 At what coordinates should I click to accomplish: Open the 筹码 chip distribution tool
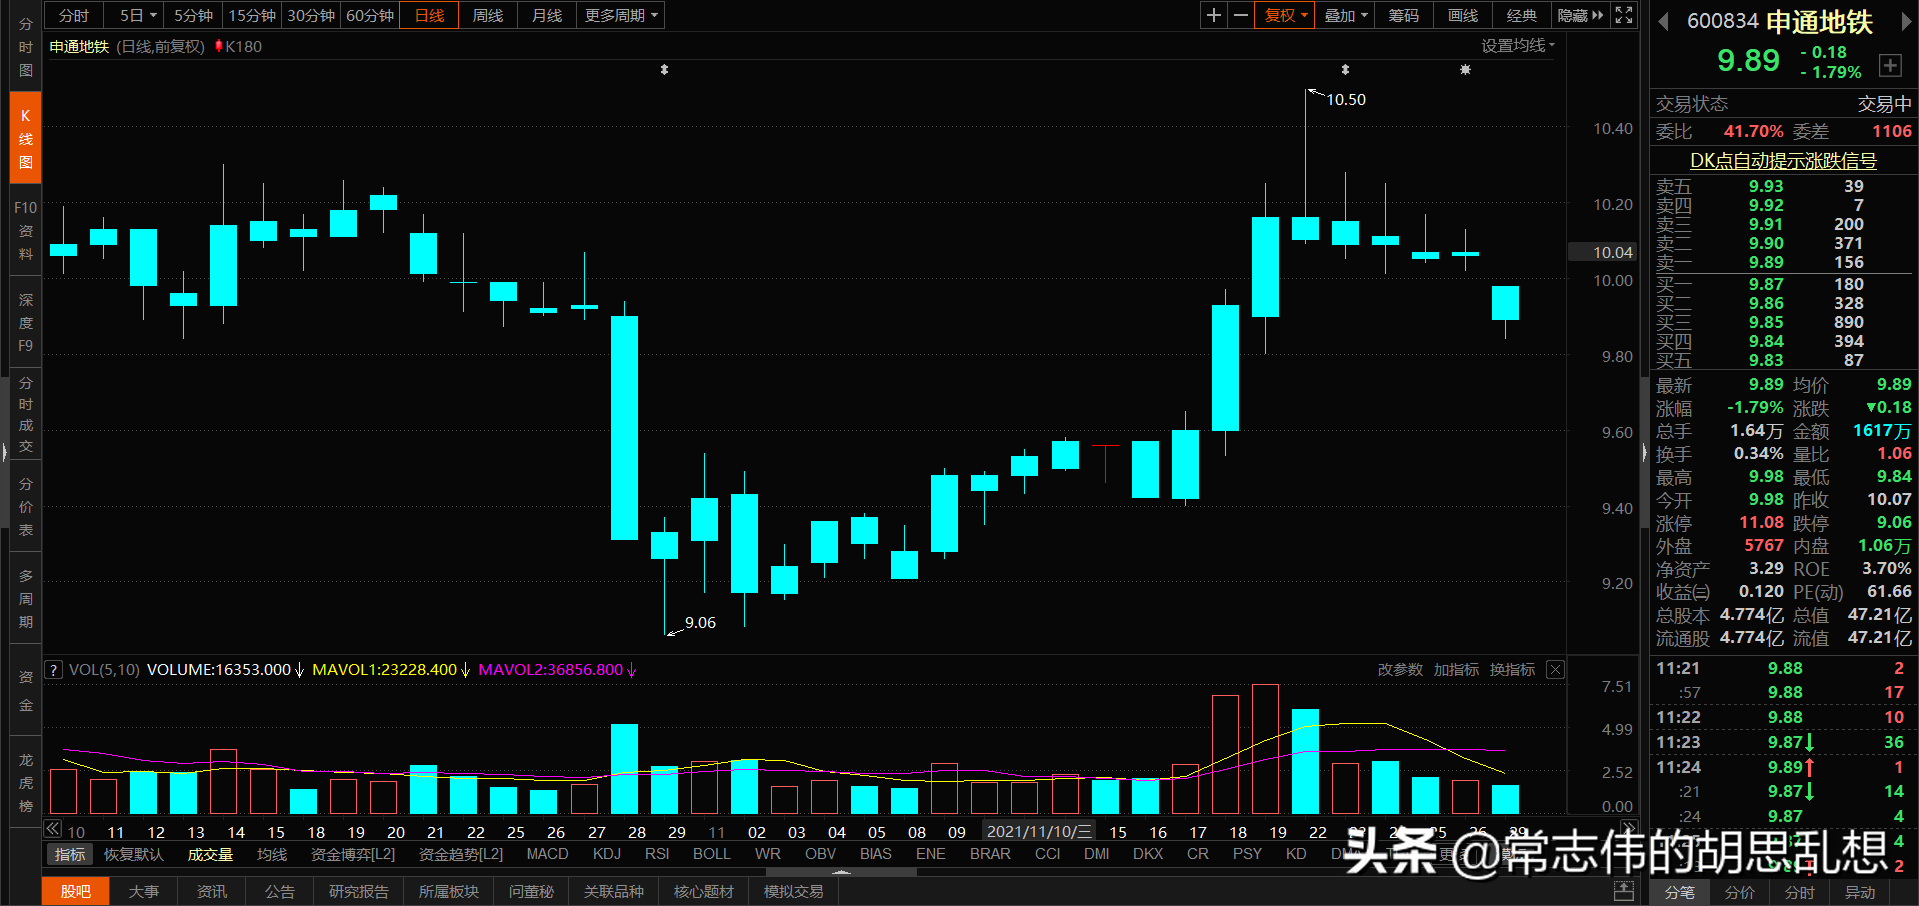[1403, 15]
